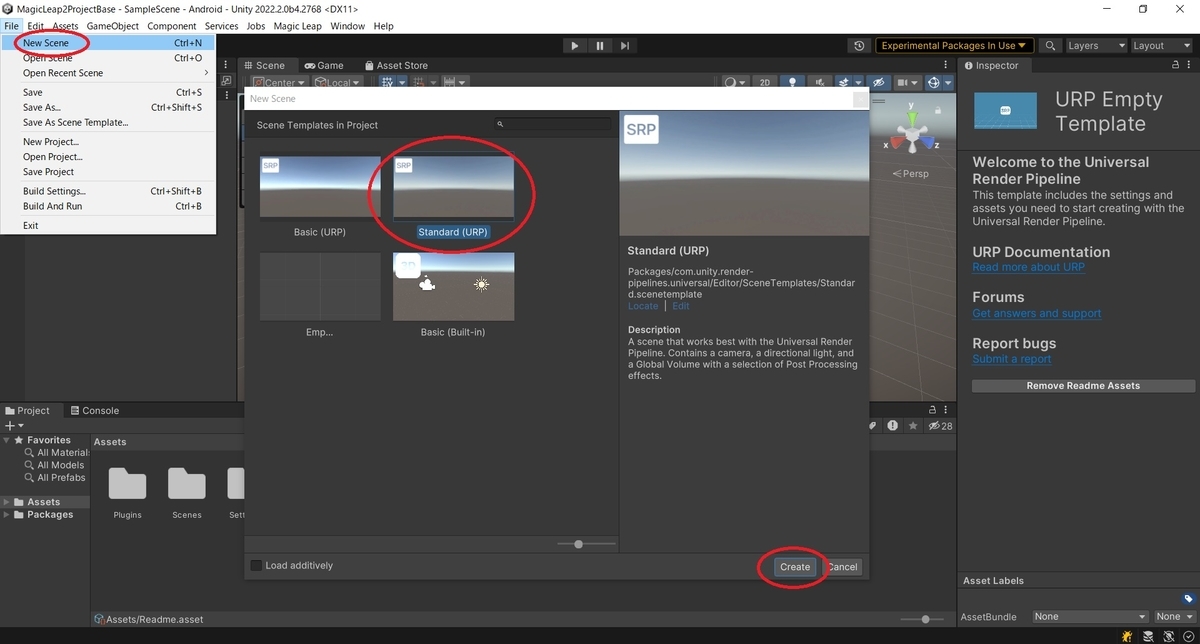Image resolution: width=1200 pixels, height=644 pixels.
Task: Toggle hidden objects visibility eye icon
Action: (879, 83)
